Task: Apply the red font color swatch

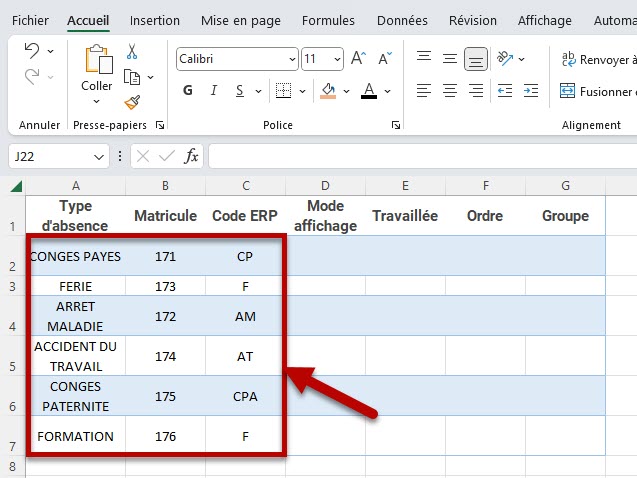Action: coord(368,91)
